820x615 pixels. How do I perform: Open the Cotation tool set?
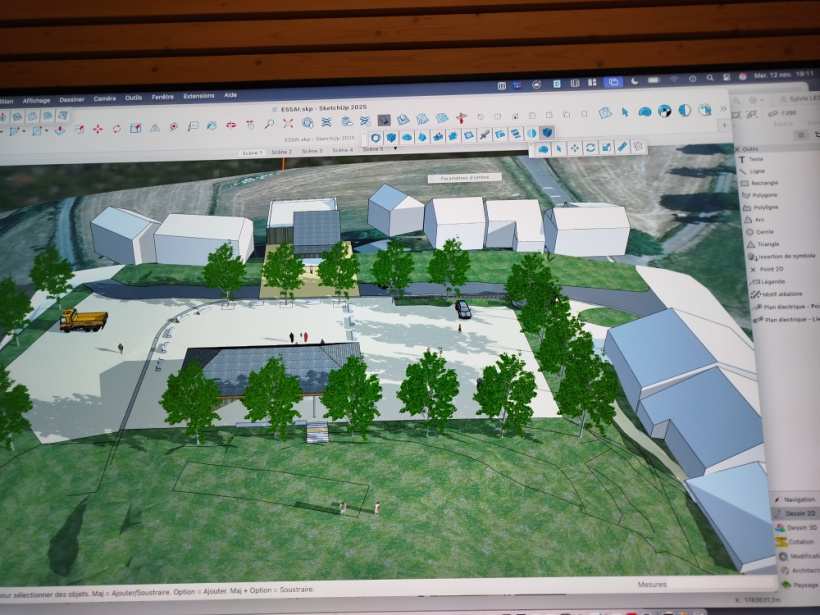[x=797, y=541]
